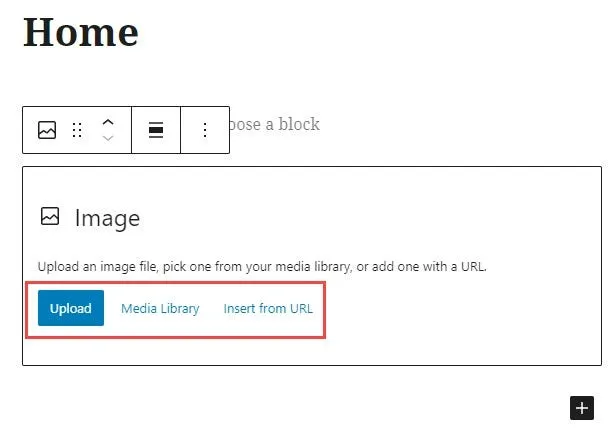The height and width of the screenshot is (441, 615).
Task: Click the block drag handle dots
Action: [x=77, y=130]
